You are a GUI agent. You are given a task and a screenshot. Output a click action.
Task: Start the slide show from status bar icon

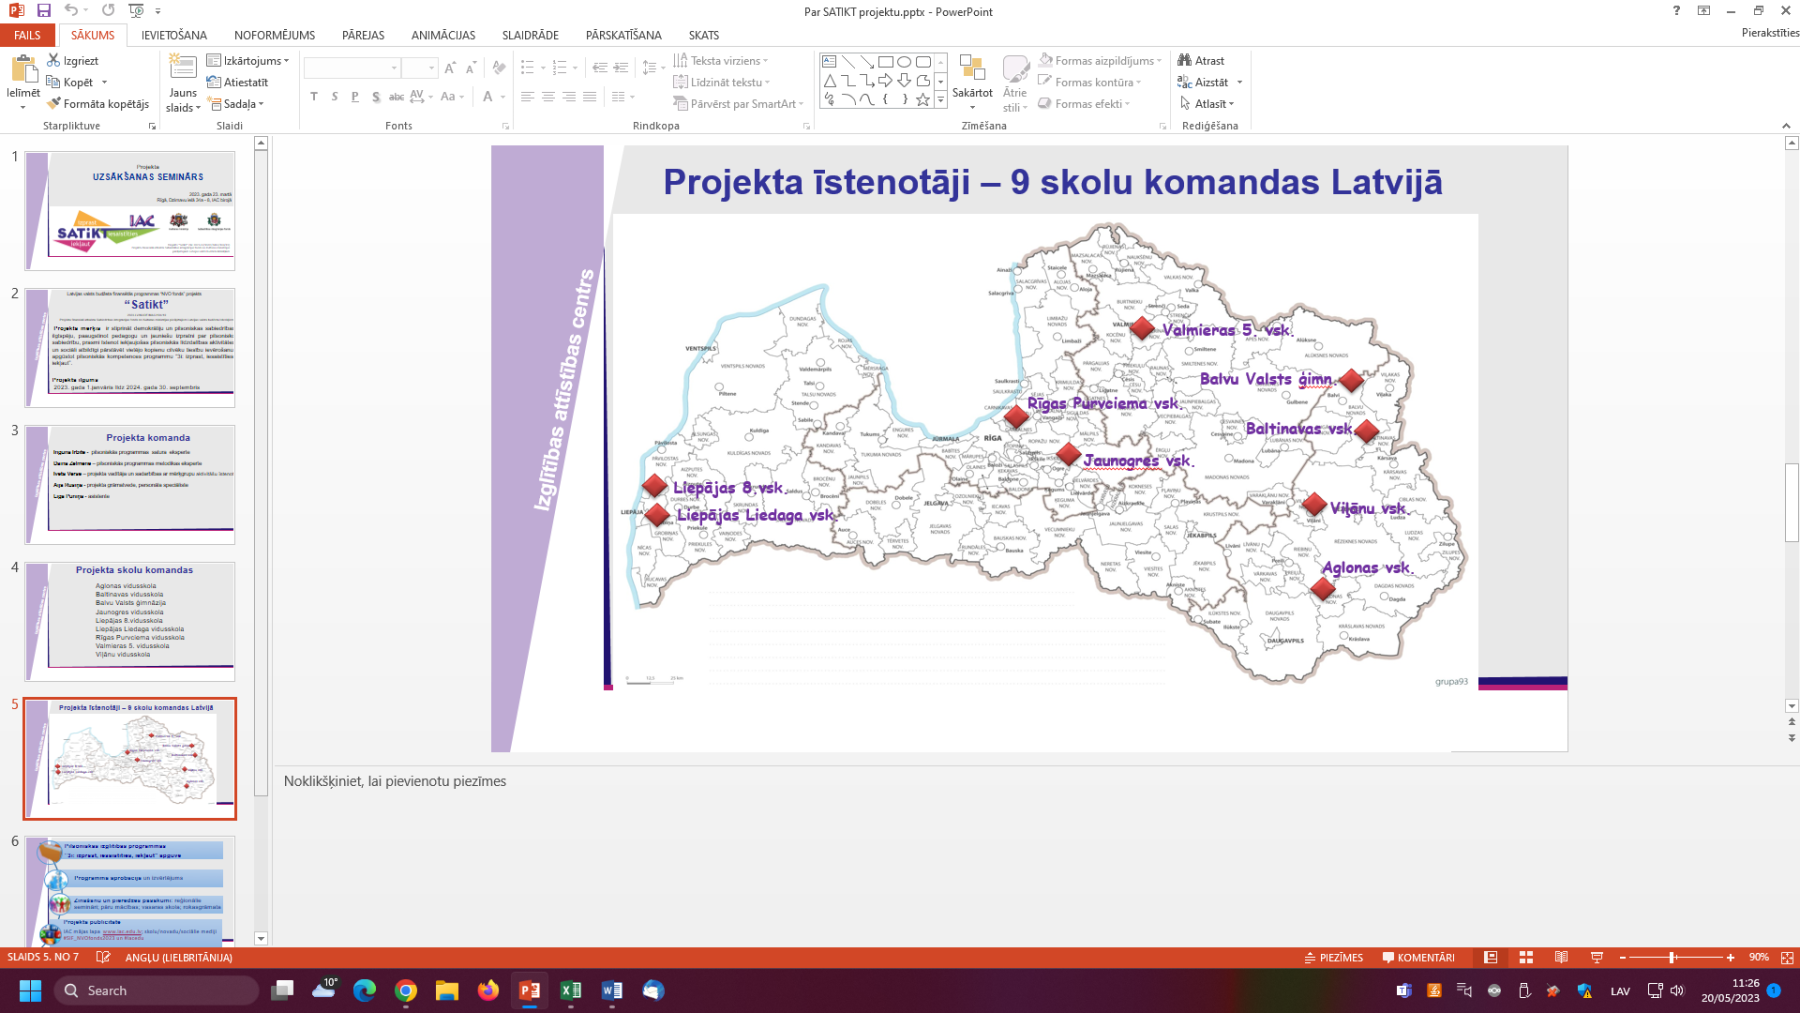coord(1596,958)
